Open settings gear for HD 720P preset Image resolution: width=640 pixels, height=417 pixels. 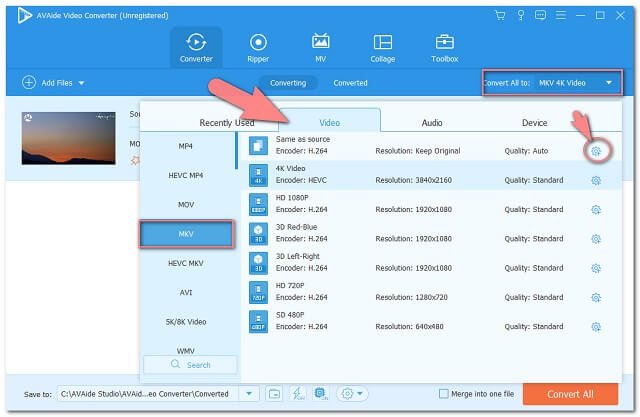596,298
